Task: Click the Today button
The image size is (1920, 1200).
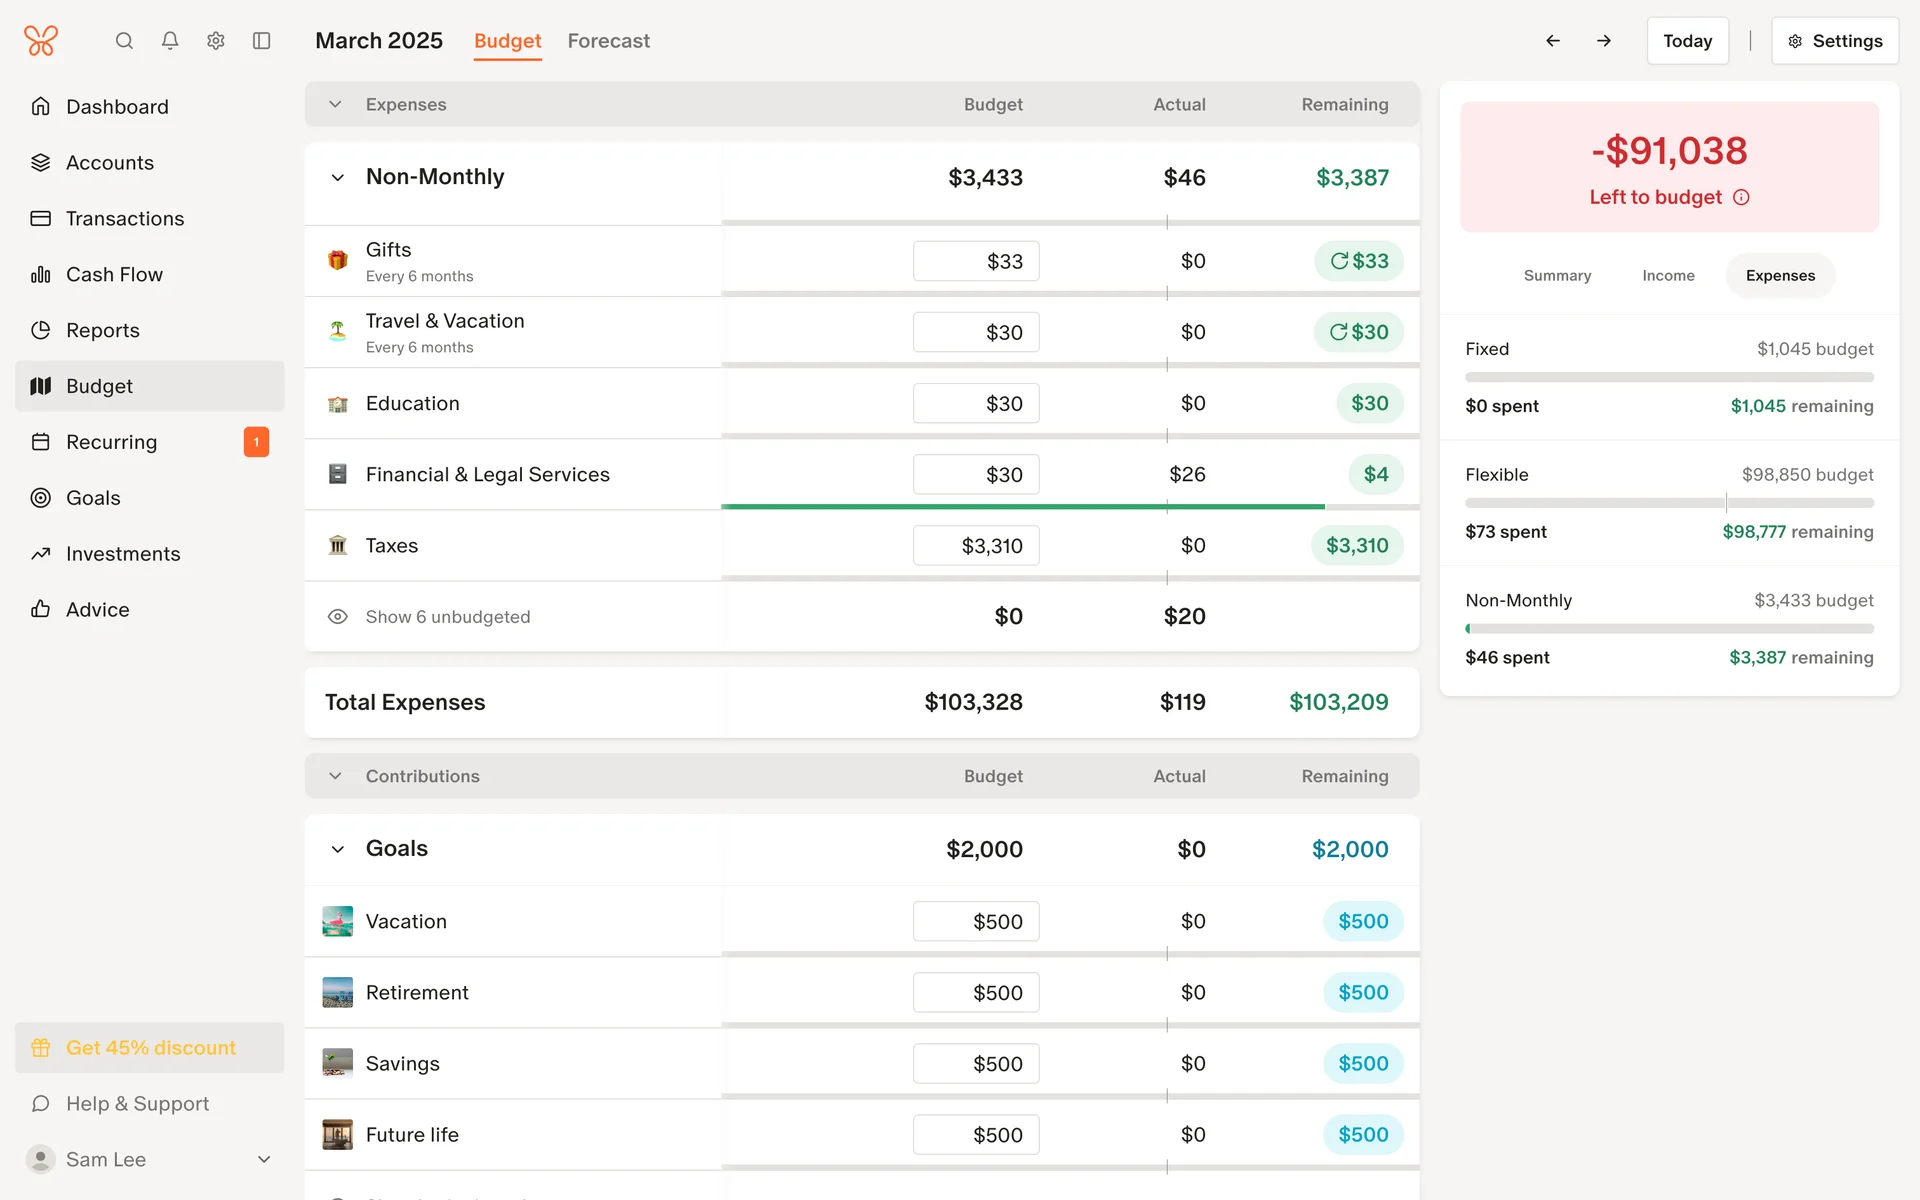Action: (x=1687, y=41)
